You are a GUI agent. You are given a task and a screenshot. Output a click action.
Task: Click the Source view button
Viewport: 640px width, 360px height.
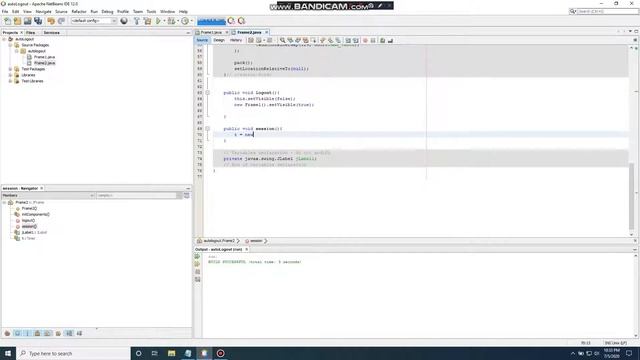[x=202, y=40]
